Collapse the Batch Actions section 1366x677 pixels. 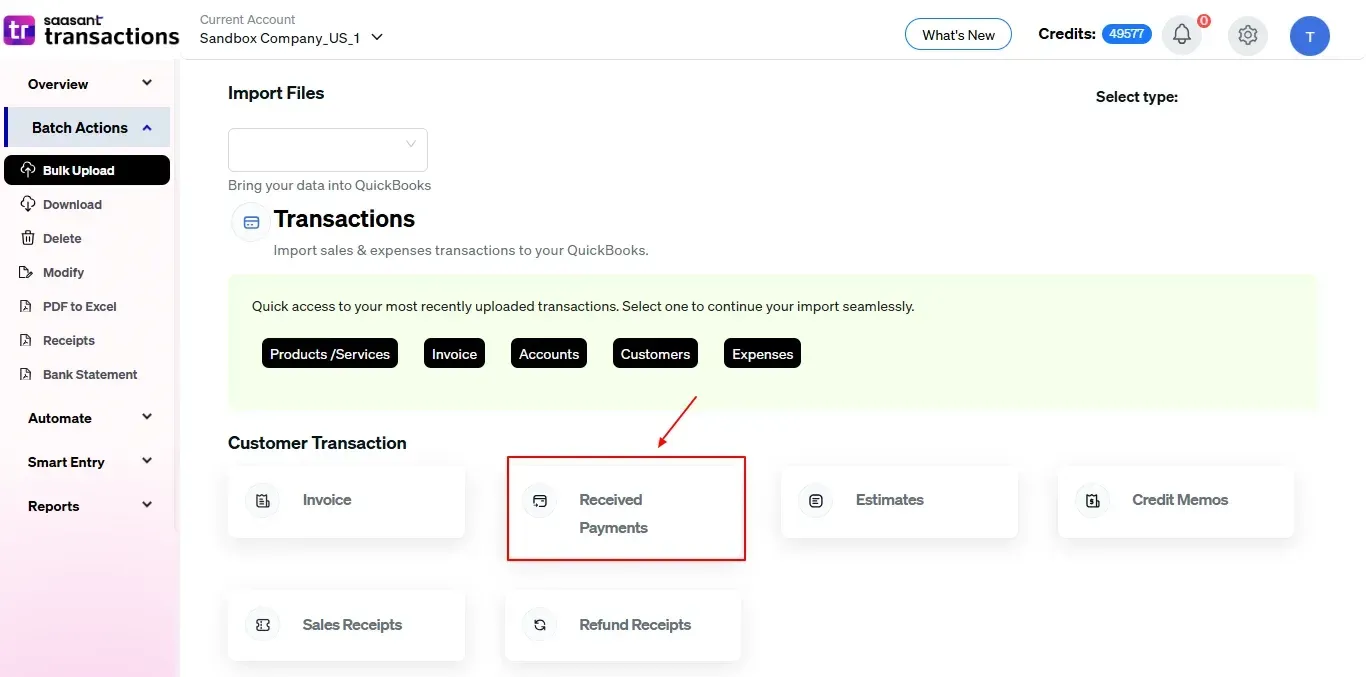point(88,128)
